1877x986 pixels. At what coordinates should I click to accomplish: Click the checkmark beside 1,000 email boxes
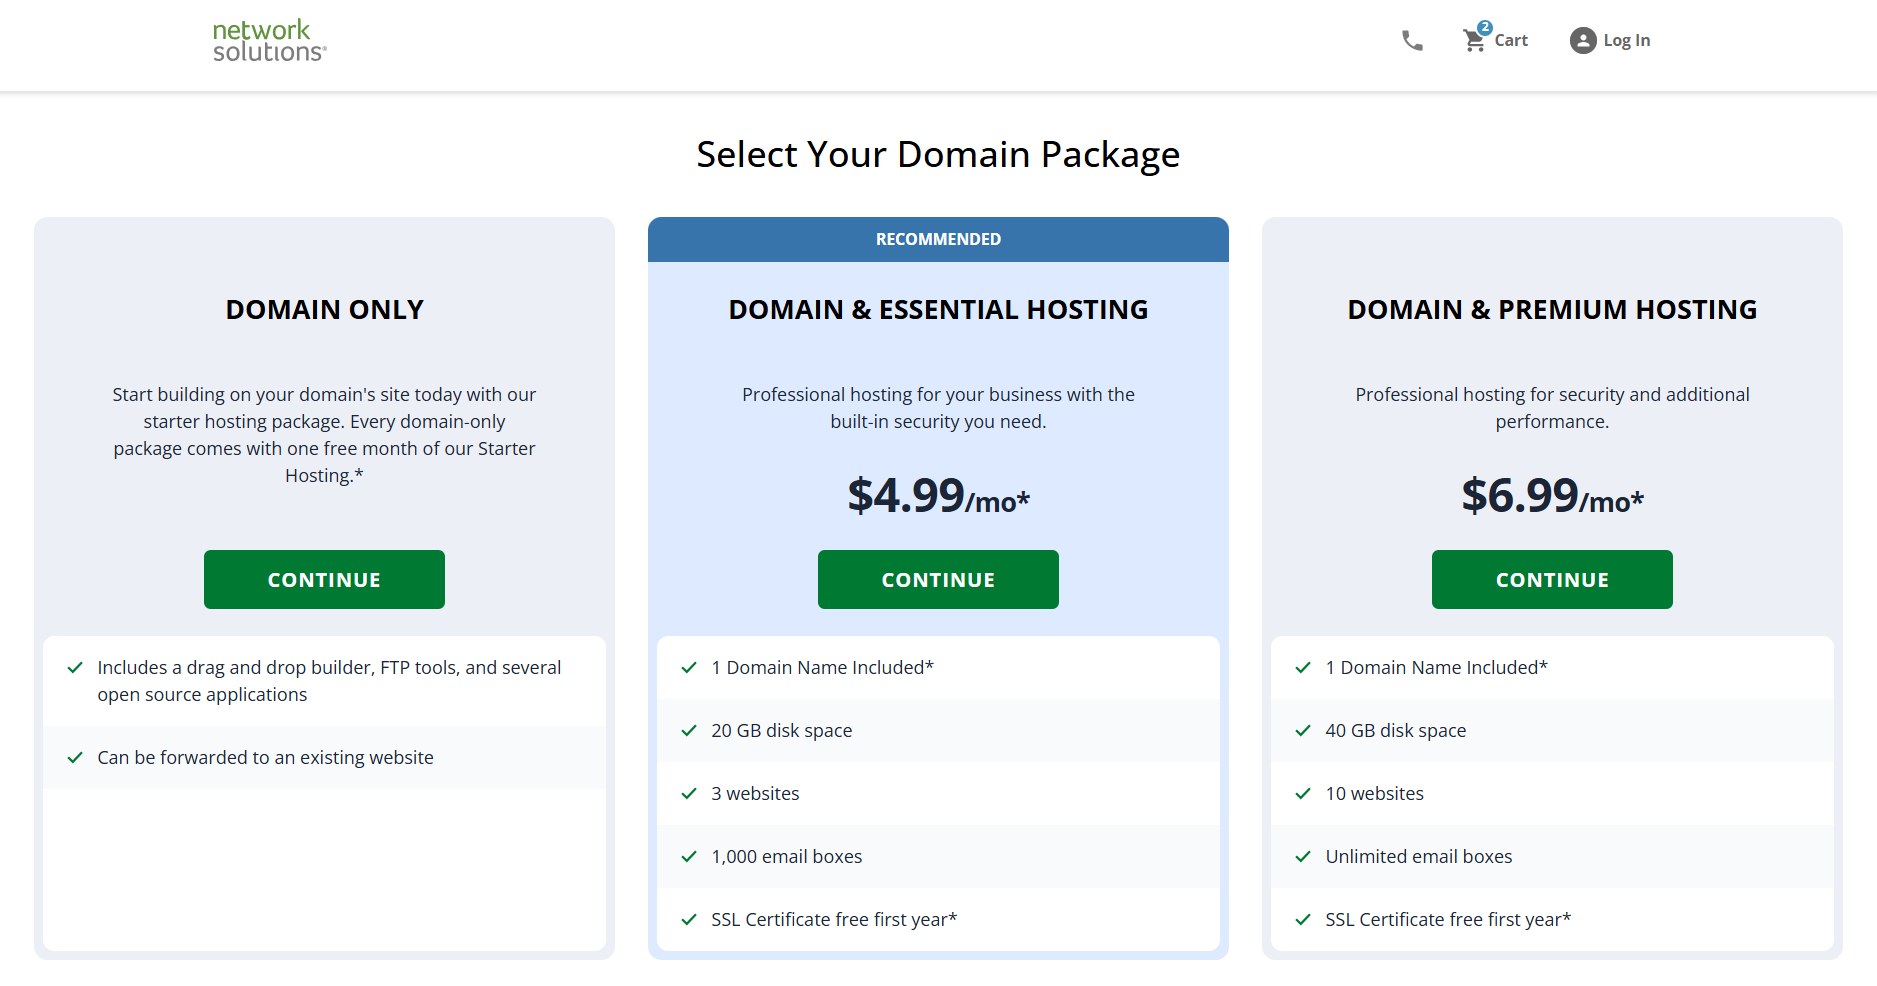pos(688,856)
